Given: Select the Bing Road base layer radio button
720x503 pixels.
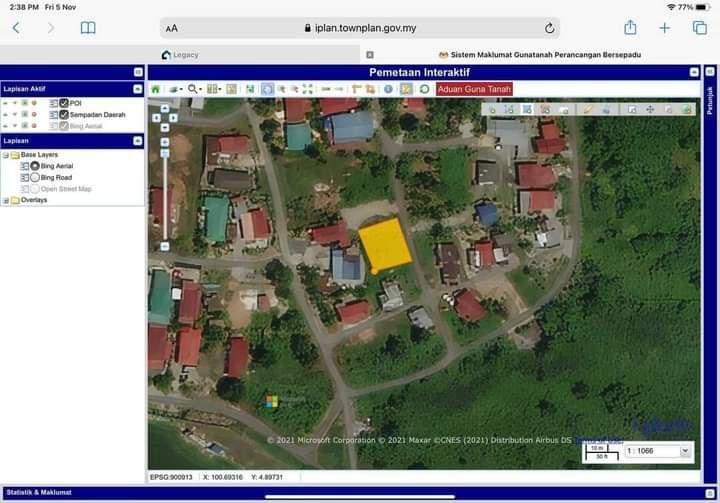Looking at the screenshot, I should tap(35, 177).
